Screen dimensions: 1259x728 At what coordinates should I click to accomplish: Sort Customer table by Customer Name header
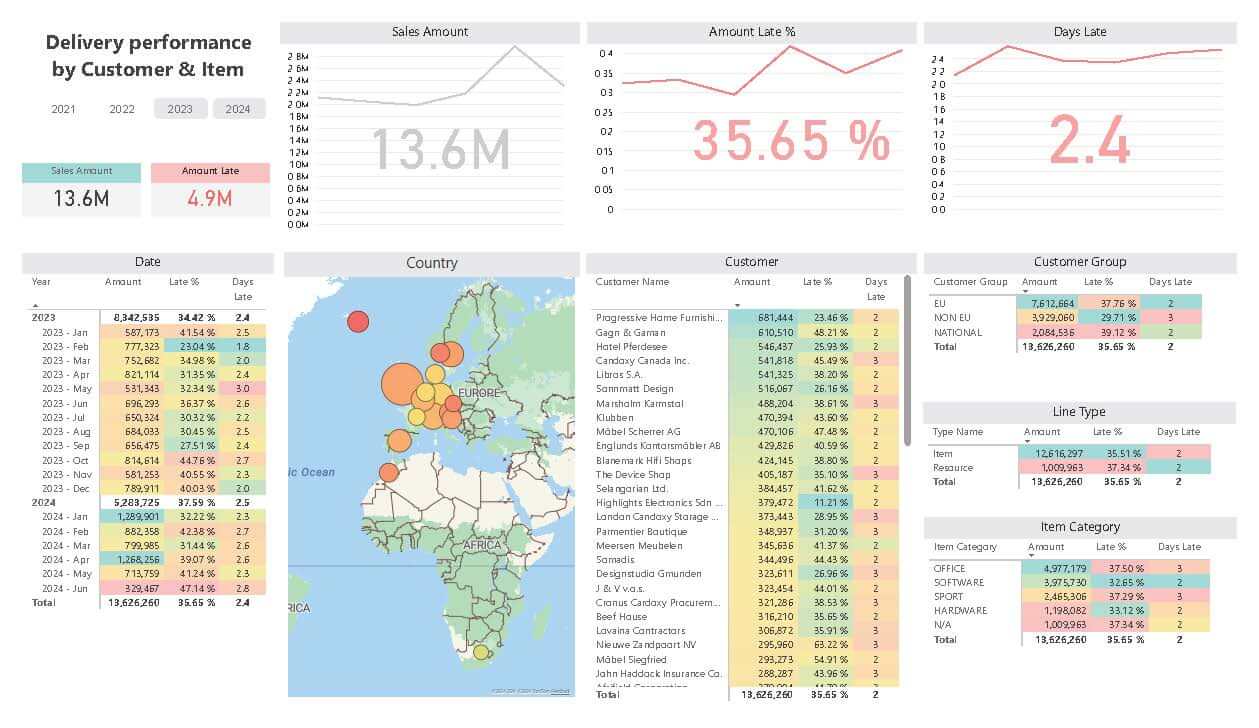632,282
